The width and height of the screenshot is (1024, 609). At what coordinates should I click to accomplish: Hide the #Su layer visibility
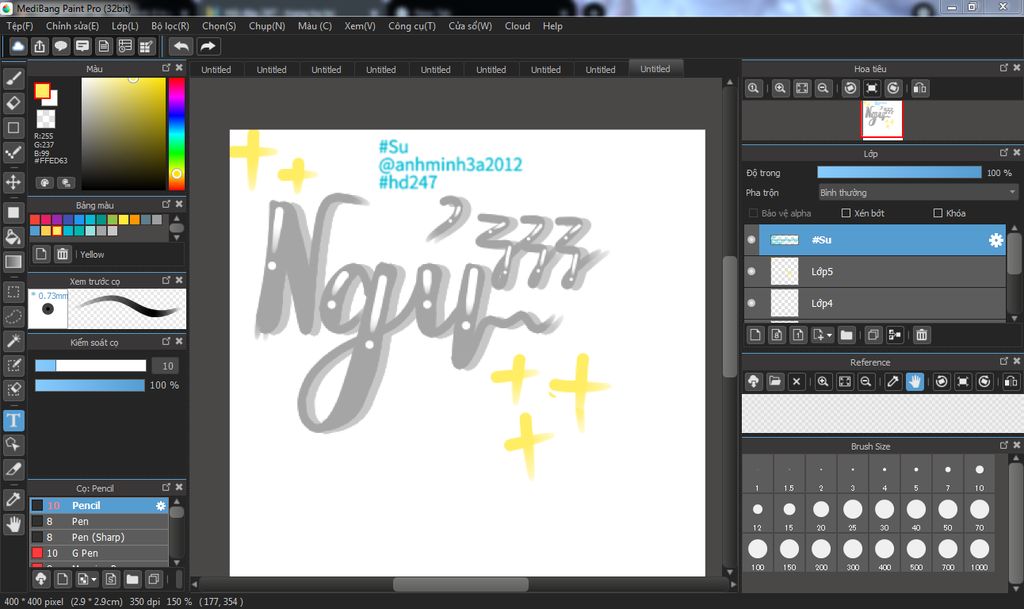752,240
